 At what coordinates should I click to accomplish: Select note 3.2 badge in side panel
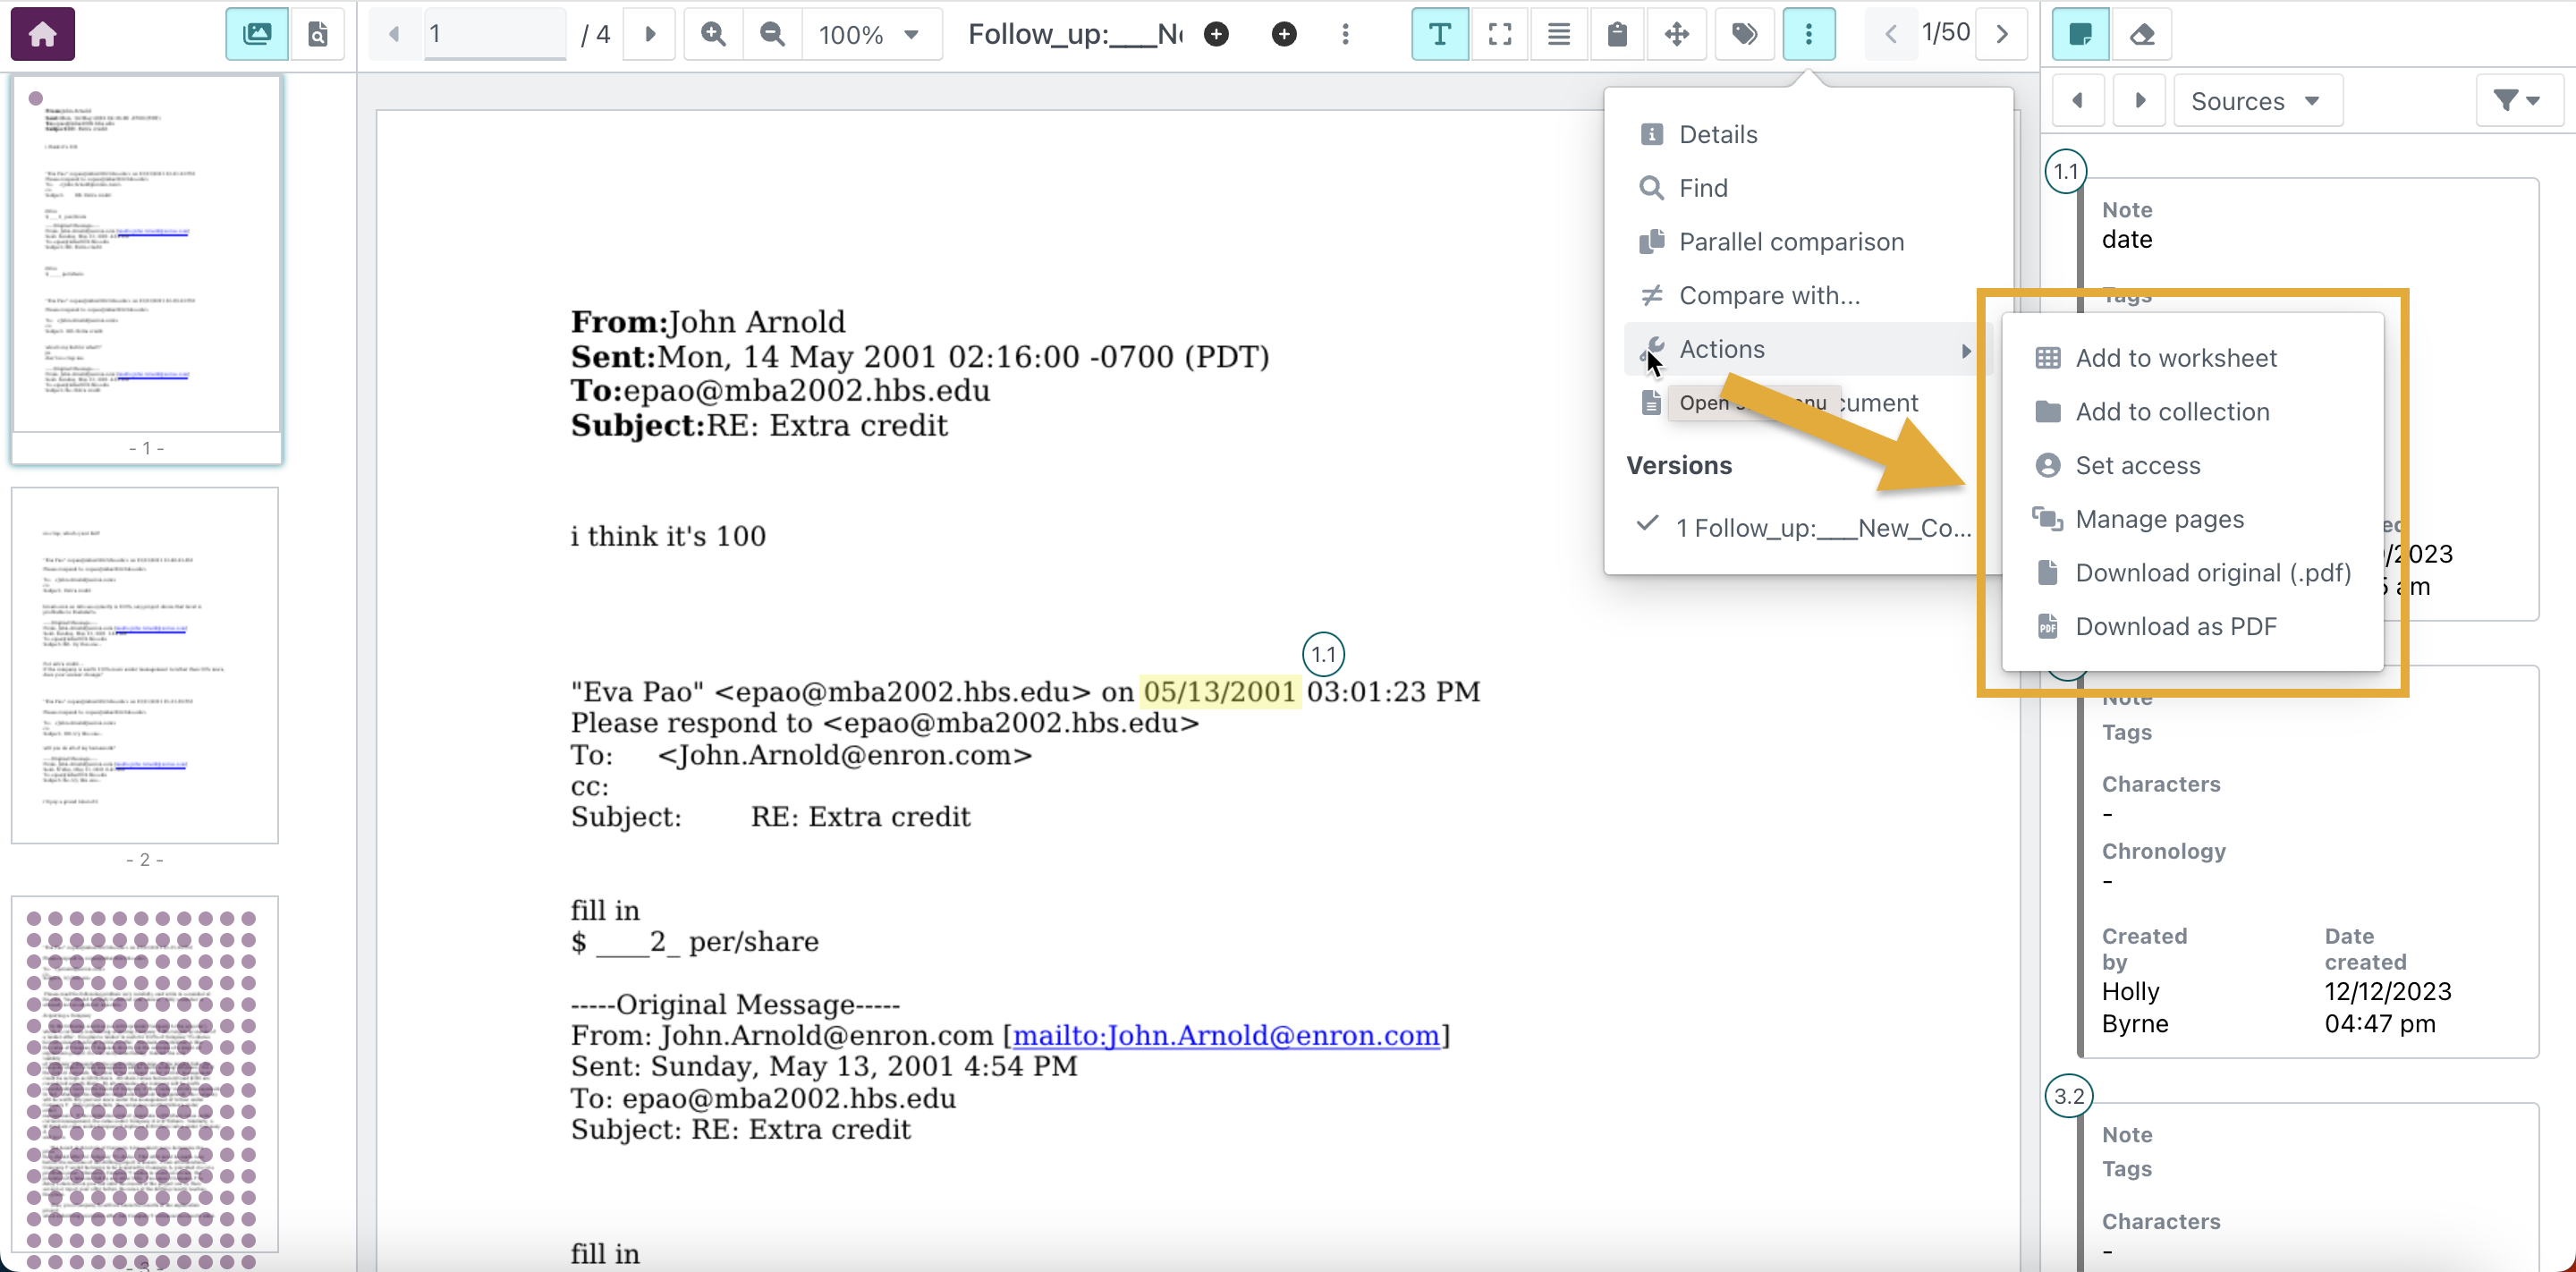pyautogui.click(x=2068, y=1096)
